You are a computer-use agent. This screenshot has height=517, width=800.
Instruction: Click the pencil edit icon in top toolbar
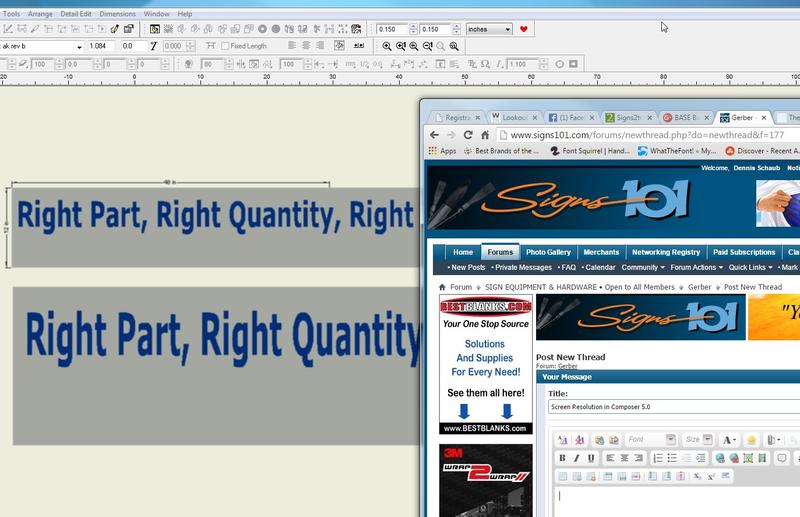click(x=115, y=29)
